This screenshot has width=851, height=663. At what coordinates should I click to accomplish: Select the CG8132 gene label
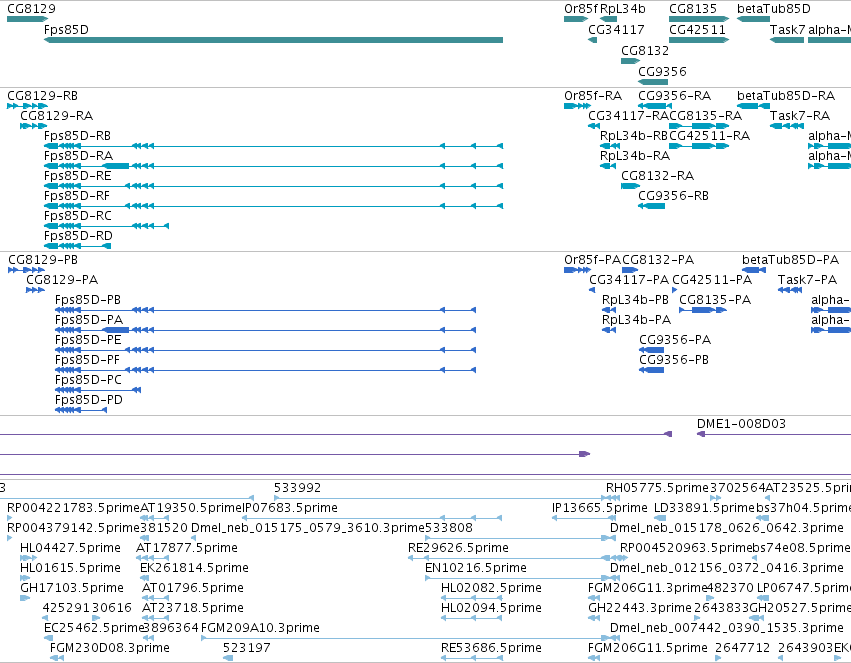tap(645, 51)
